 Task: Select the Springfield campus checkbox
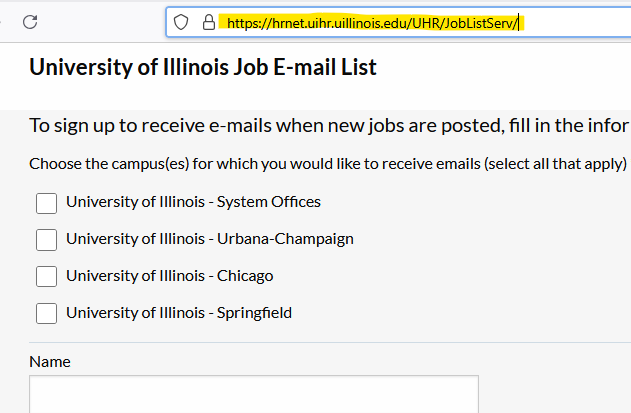click(46, 314)
